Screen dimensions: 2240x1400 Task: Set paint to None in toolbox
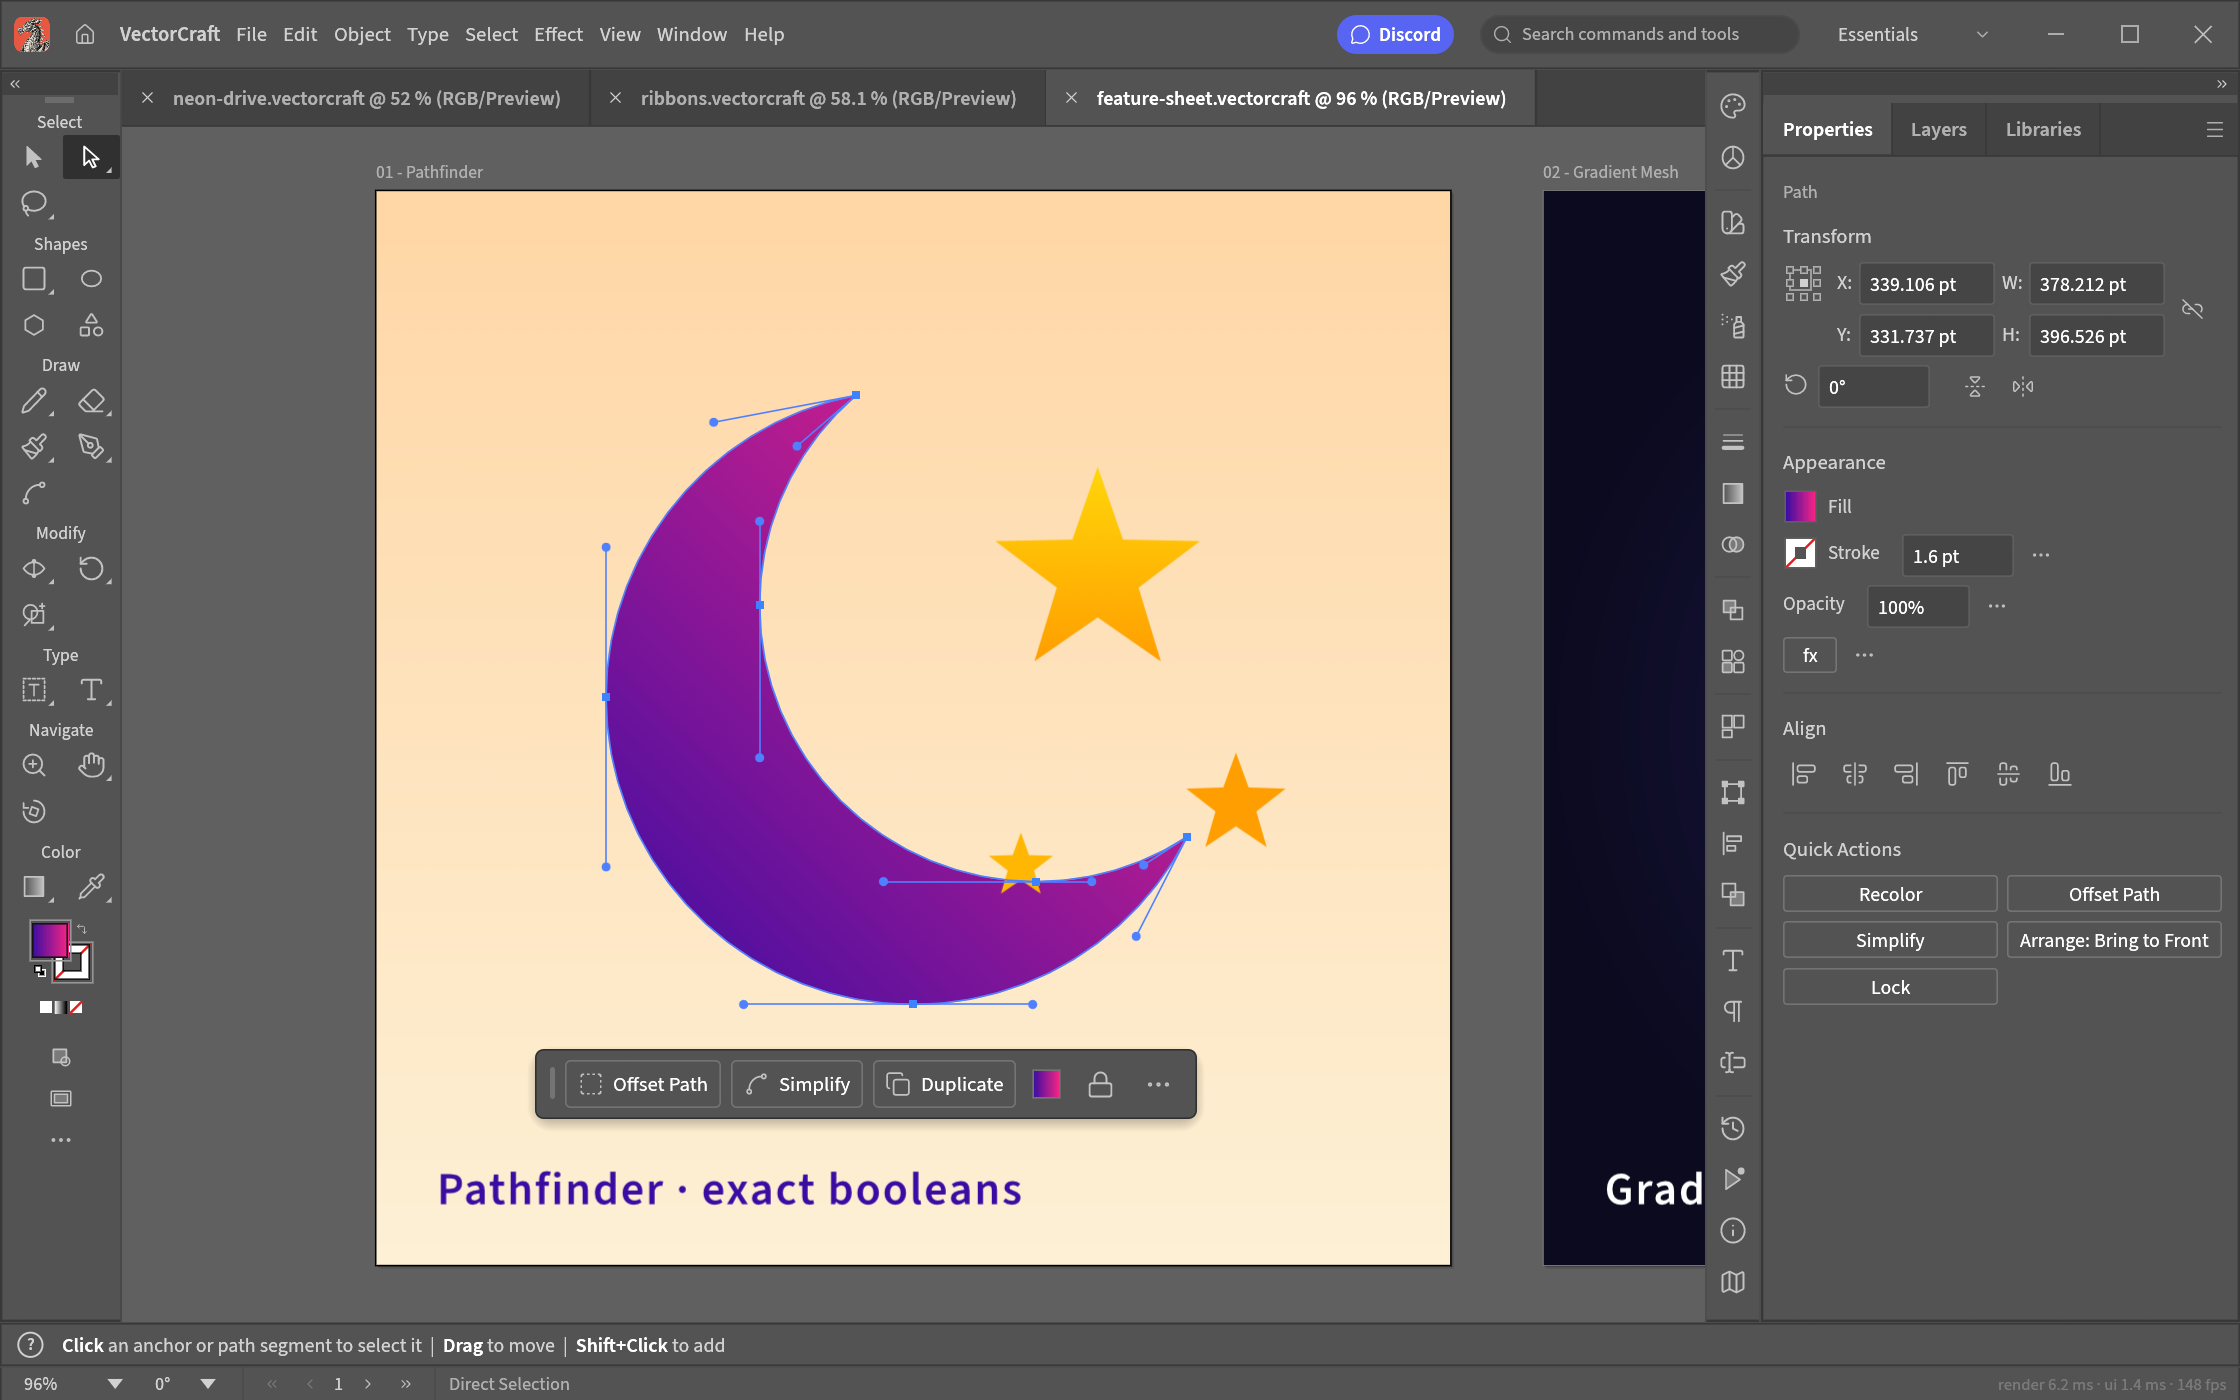pos(76,1007)
